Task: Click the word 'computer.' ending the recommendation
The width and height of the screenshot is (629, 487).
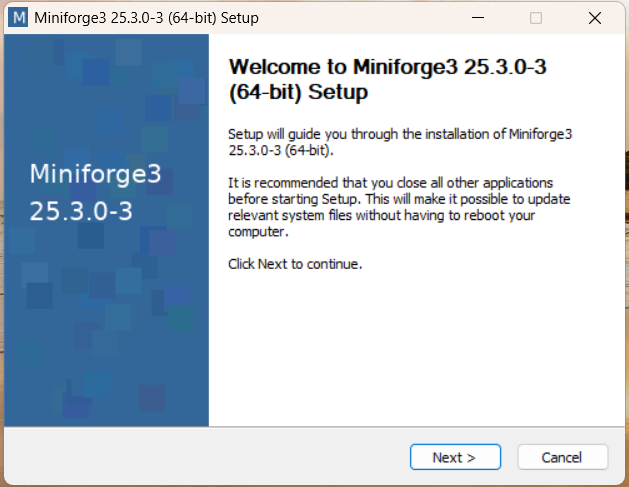Action: (258, 232)
